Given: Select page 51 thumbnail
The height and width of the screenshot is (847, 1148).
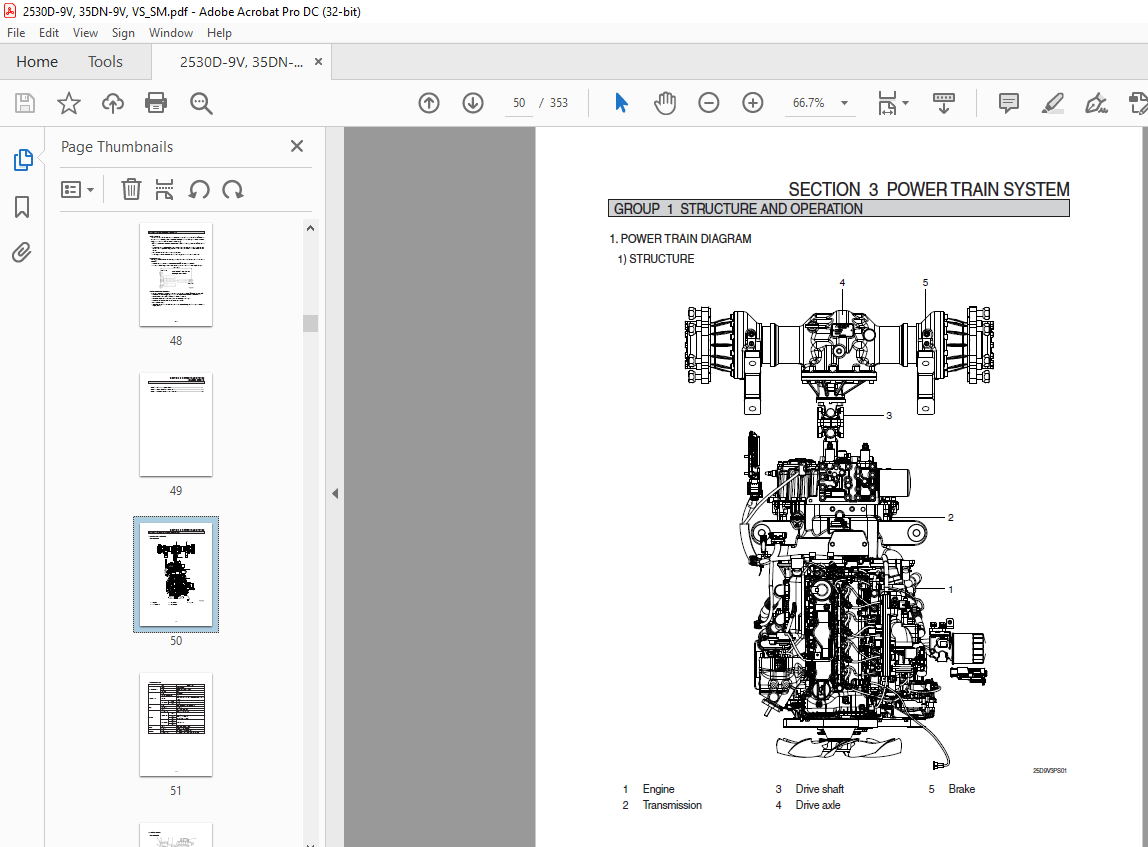Looking at the screenshot, I should pos(176,725).
